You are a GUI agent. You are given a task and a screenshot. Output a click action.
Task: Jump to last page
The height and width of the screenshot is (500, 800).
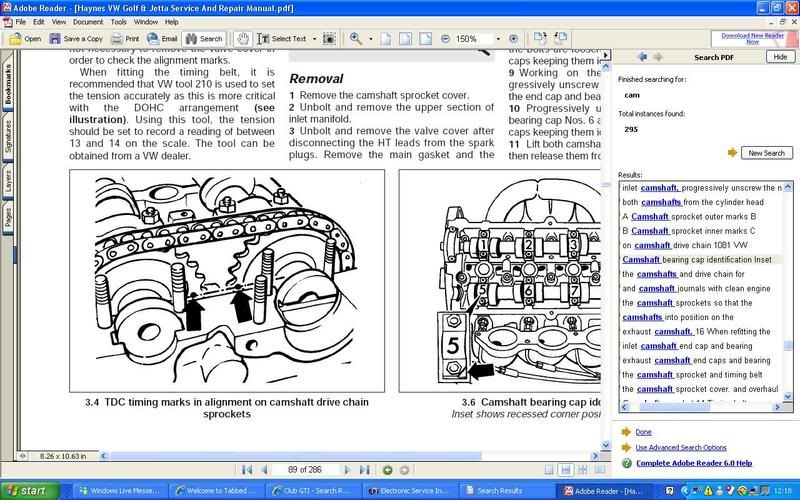click(x=364, y=470)
